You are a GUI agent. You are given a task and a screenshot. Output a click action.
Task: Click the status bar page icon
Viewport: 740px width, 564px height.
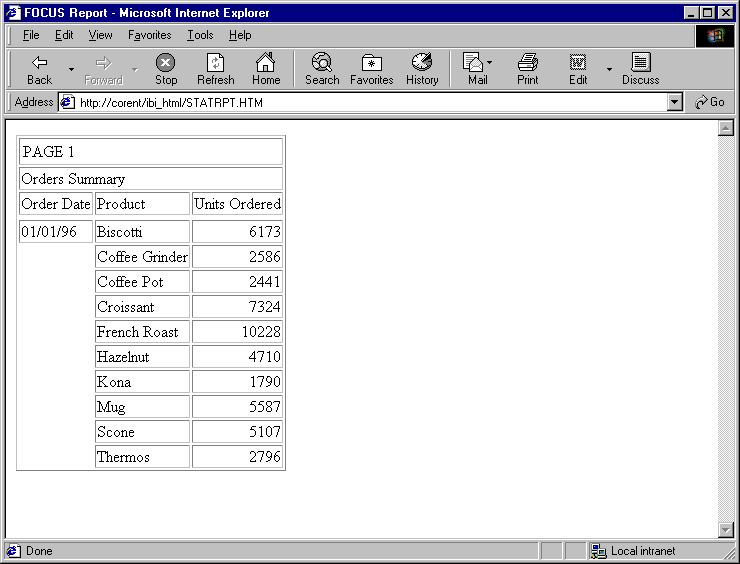[13, 551]
